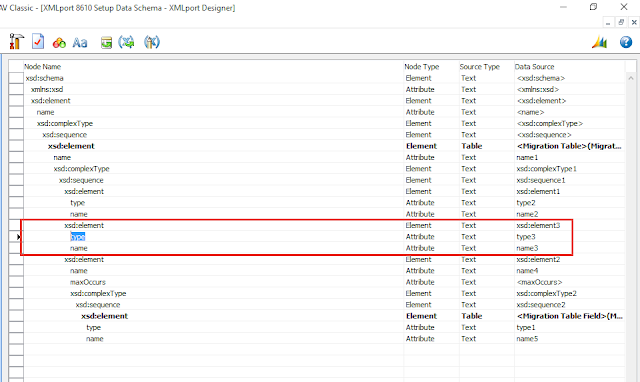
Task: Click the colored balls toolbar icon
Action: [59, 42]
